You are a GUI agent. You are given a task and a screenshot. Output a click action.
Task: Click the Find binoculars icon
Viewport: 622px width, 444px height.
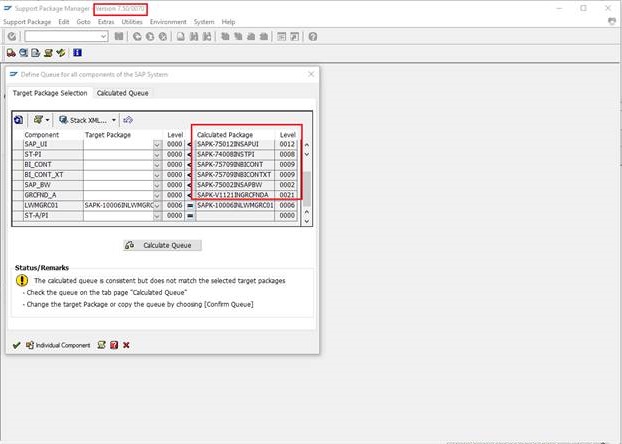194,37
